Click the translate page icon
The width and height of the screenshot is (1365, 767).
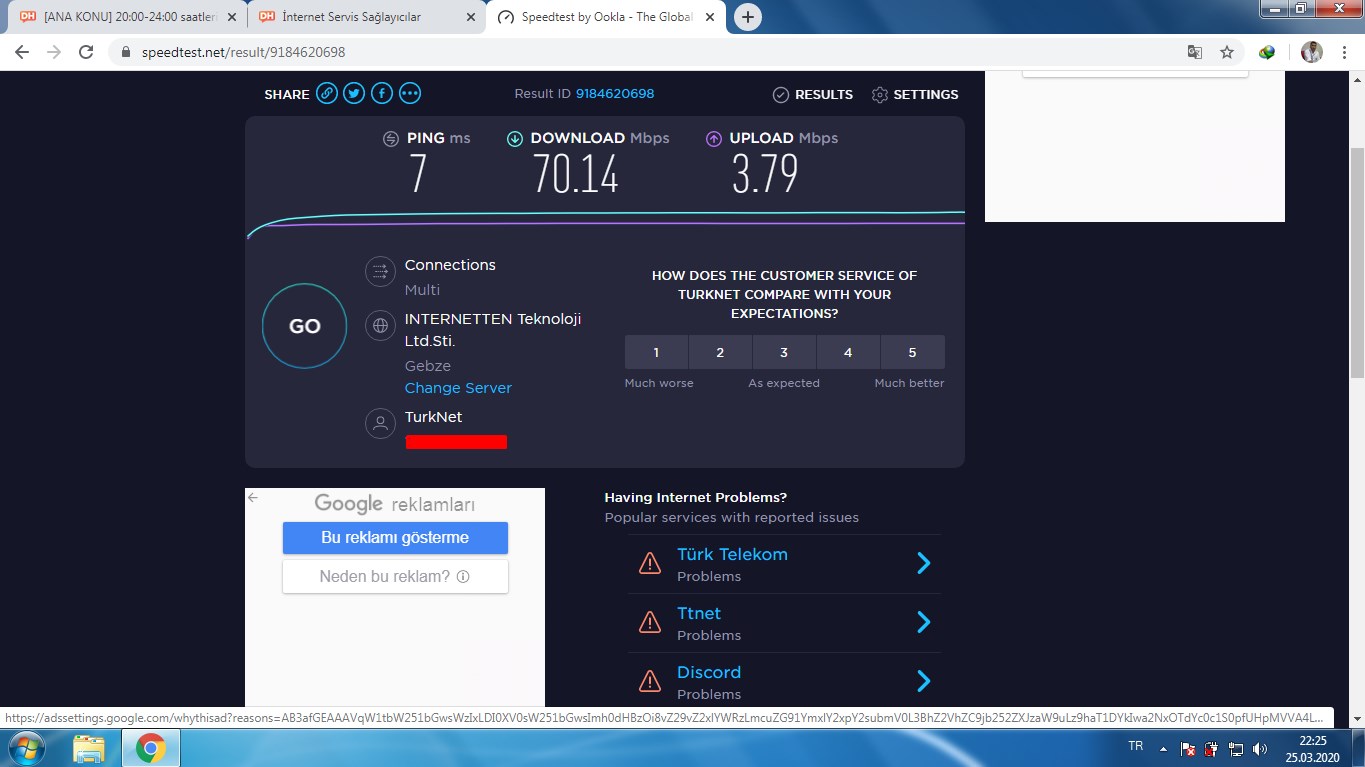tap(1194, 52)
